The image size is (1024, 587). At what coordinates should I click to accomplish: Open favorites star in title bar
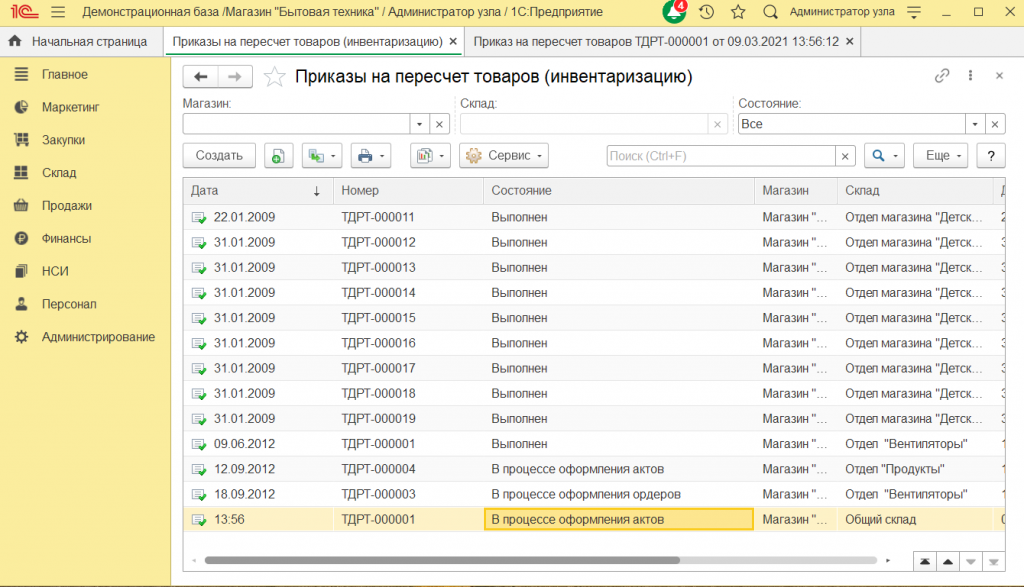738,12
